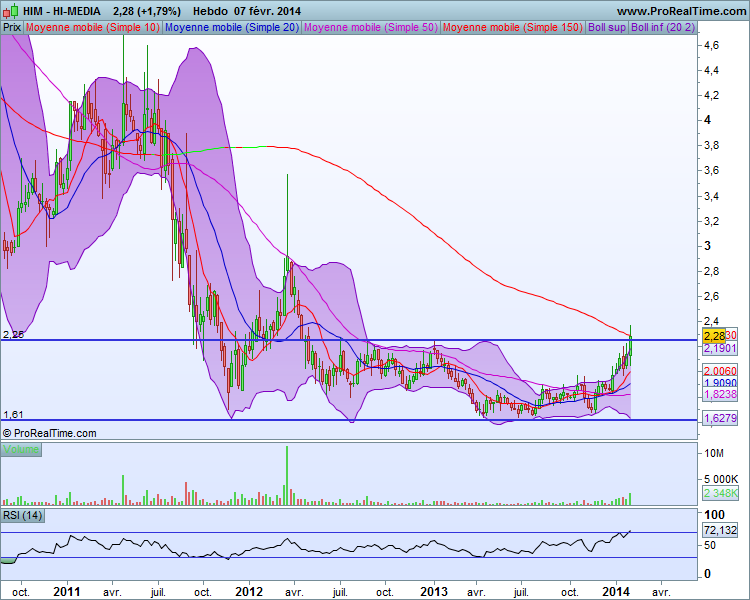
Task: Click the 2,0060 moving average value tag
Action: click(x=720, y=370)
